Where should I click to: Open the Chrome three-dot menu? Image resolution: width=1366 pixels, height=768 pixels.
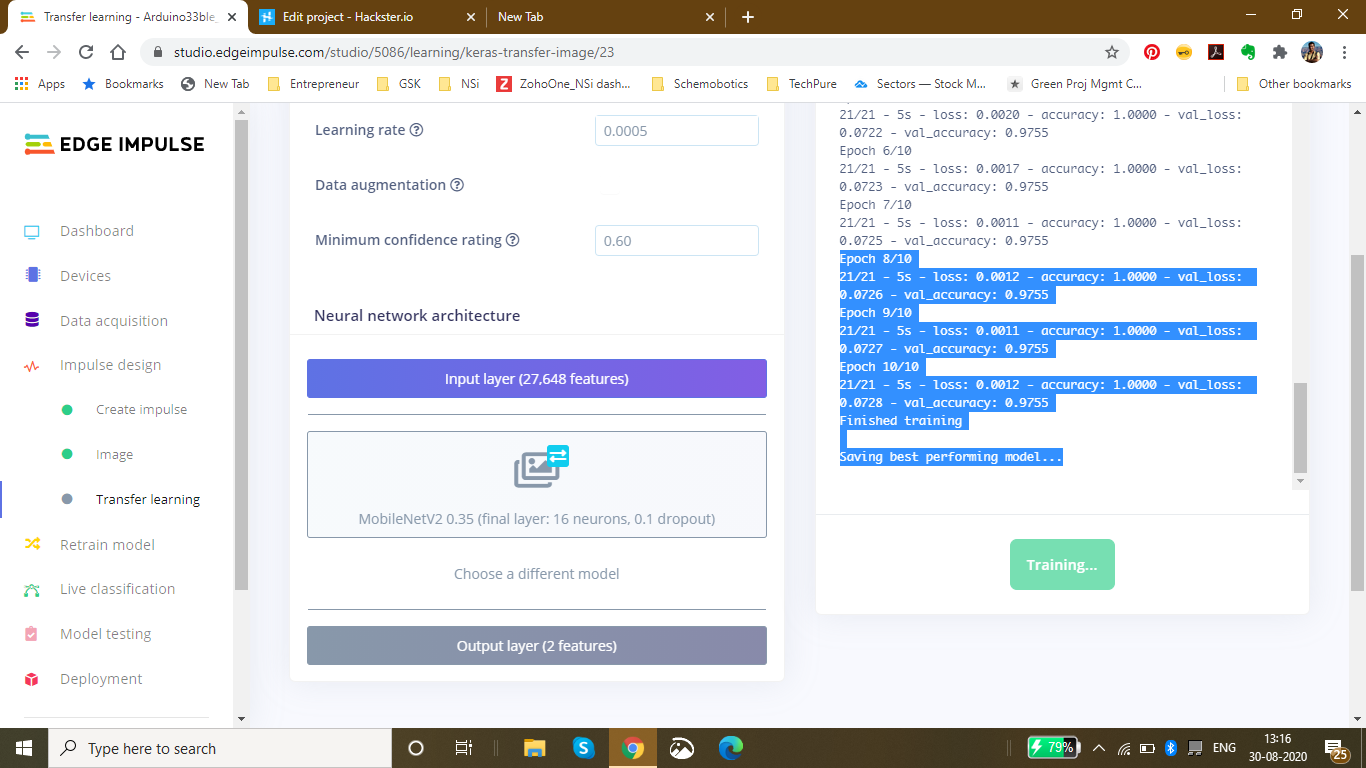[1343, 51]
